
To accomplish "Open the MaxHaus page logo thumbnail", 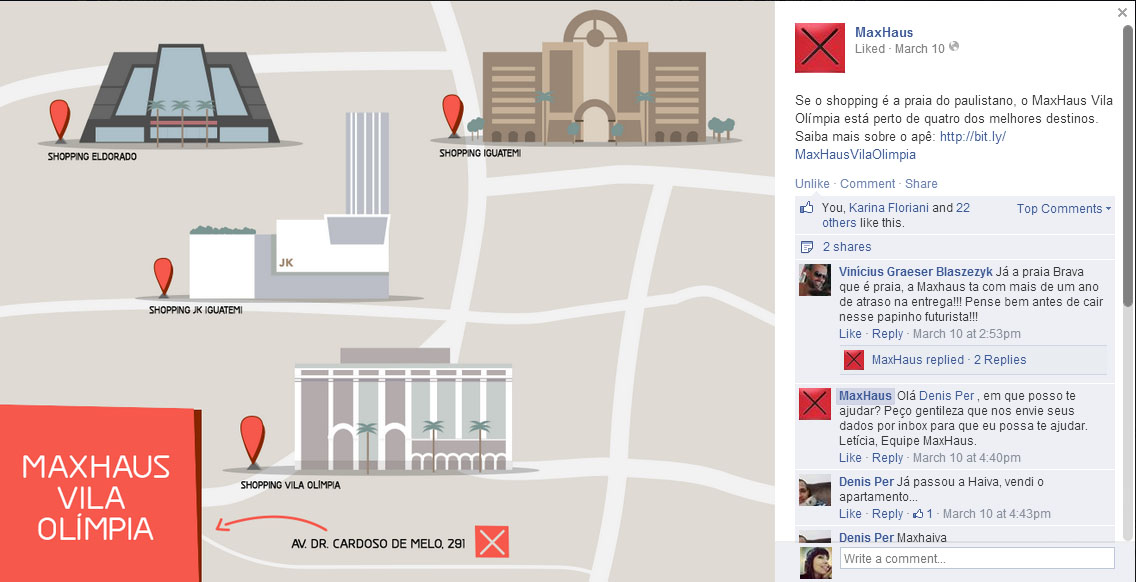I will 819,48.
